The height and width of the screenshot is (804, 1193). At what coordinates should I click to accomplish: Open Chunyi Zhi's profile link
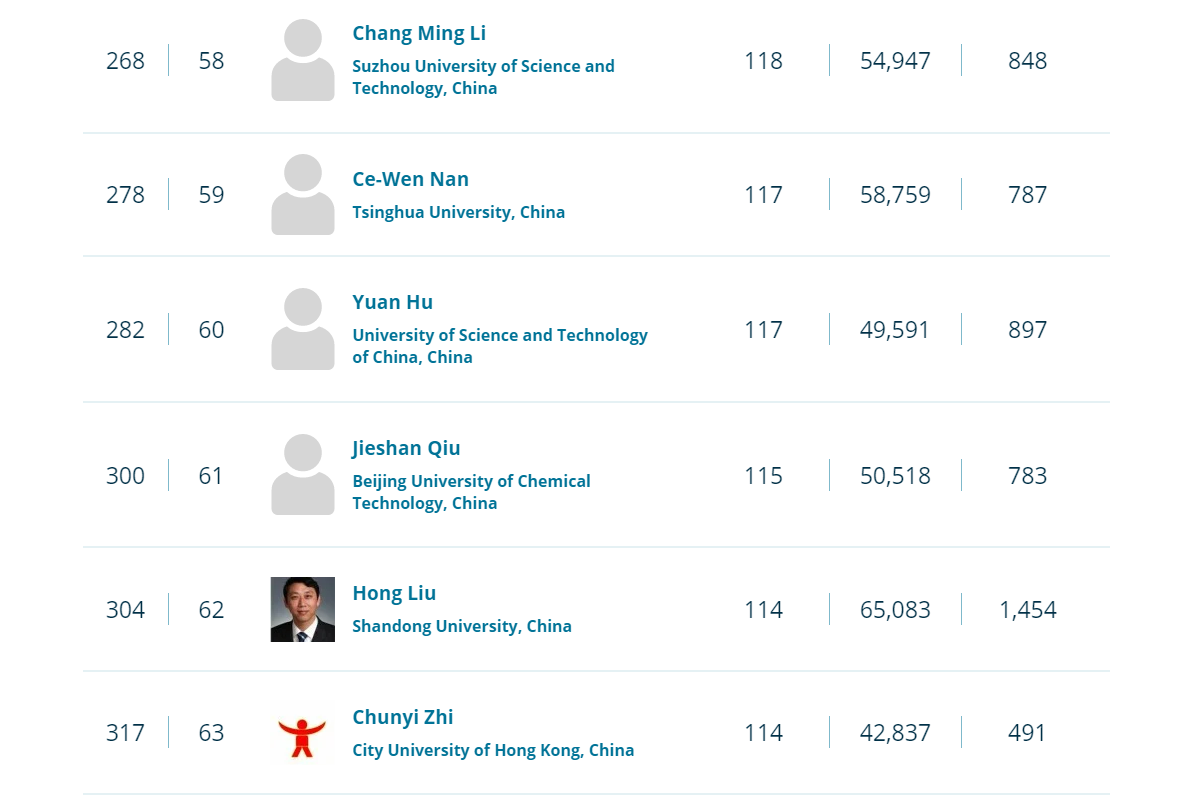coord(402,717)
